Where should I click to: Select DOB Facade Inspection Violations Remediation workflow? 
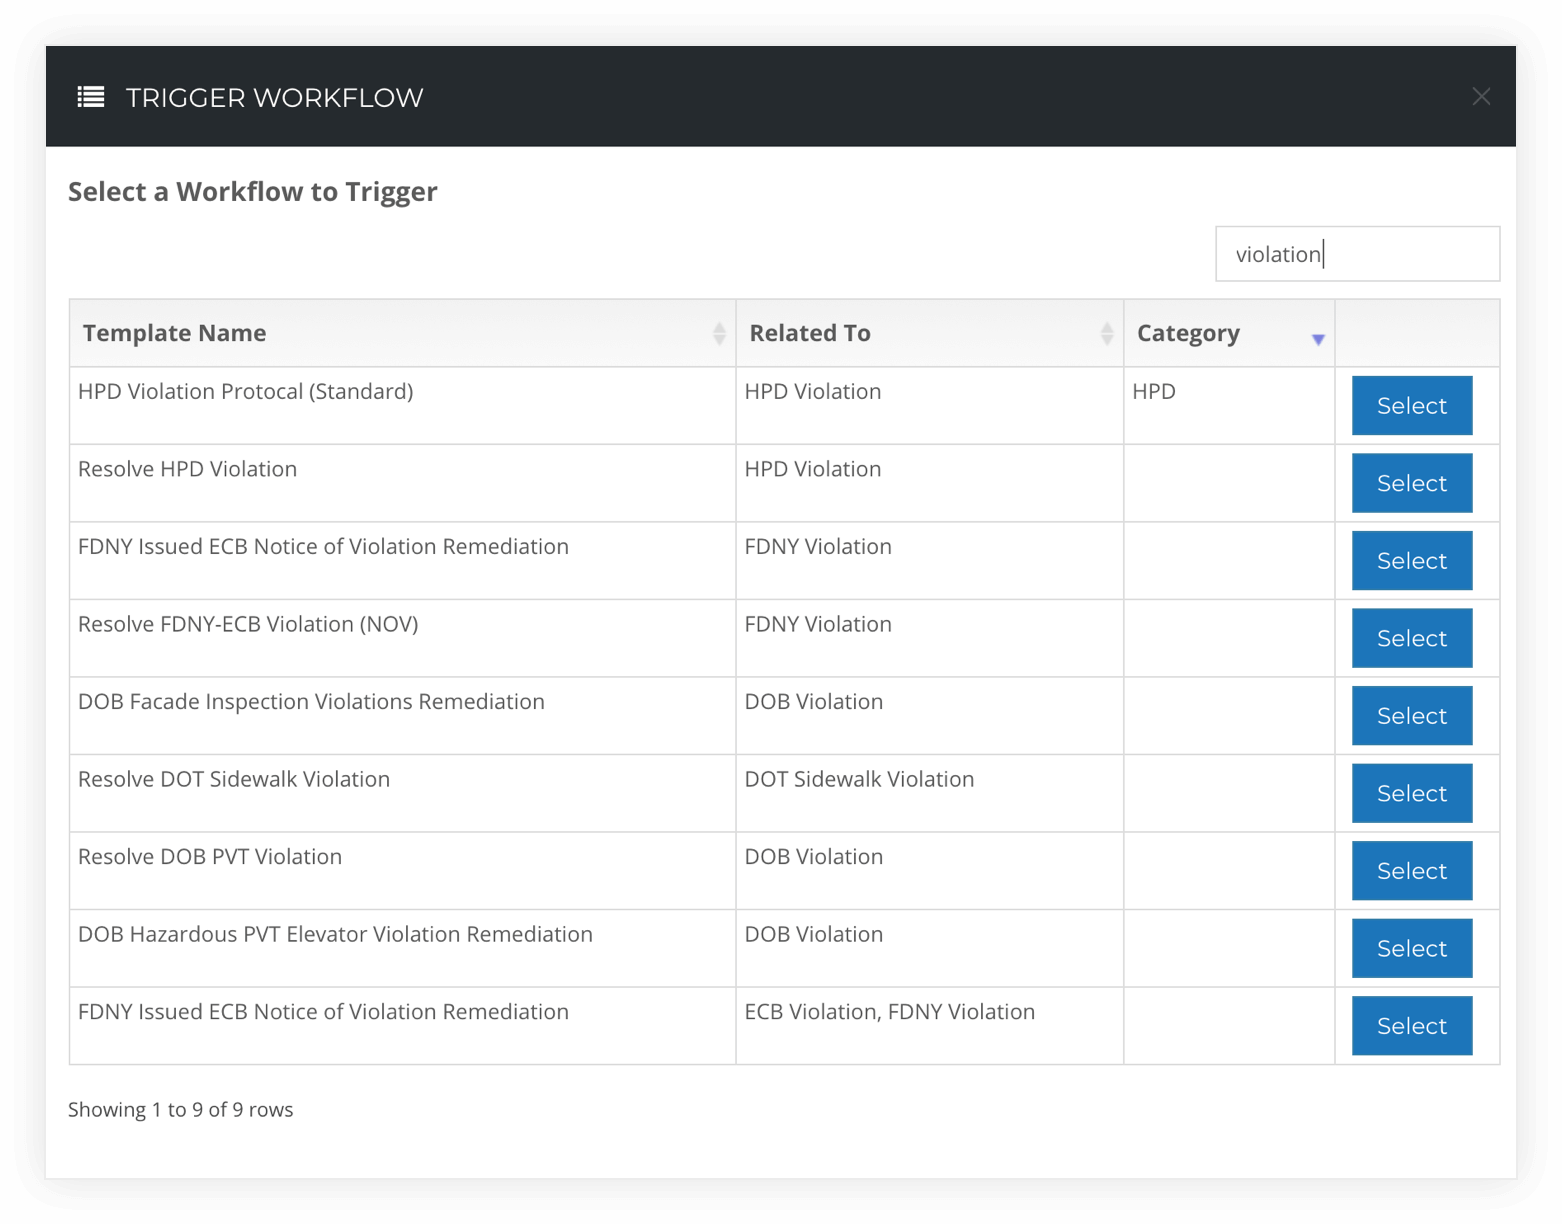pyautogui.click(x=1411, y=716)
